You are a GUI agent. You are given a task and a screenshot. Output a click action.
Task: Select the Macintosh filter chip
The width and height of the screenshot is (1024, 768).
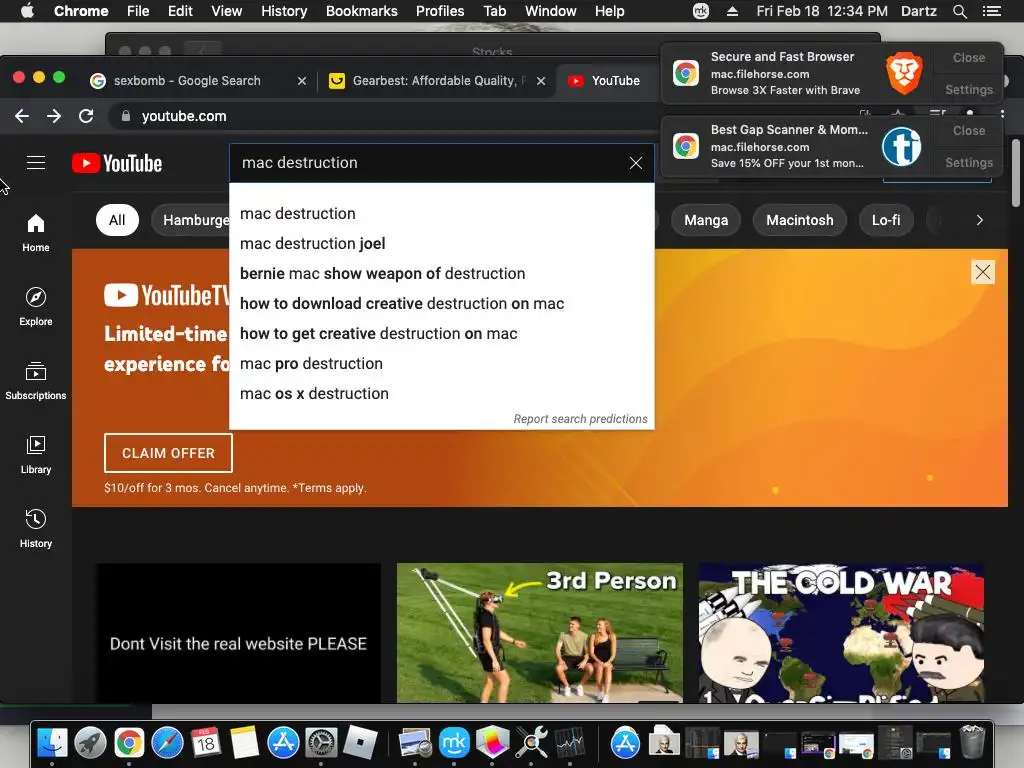(x=799, y=220)
